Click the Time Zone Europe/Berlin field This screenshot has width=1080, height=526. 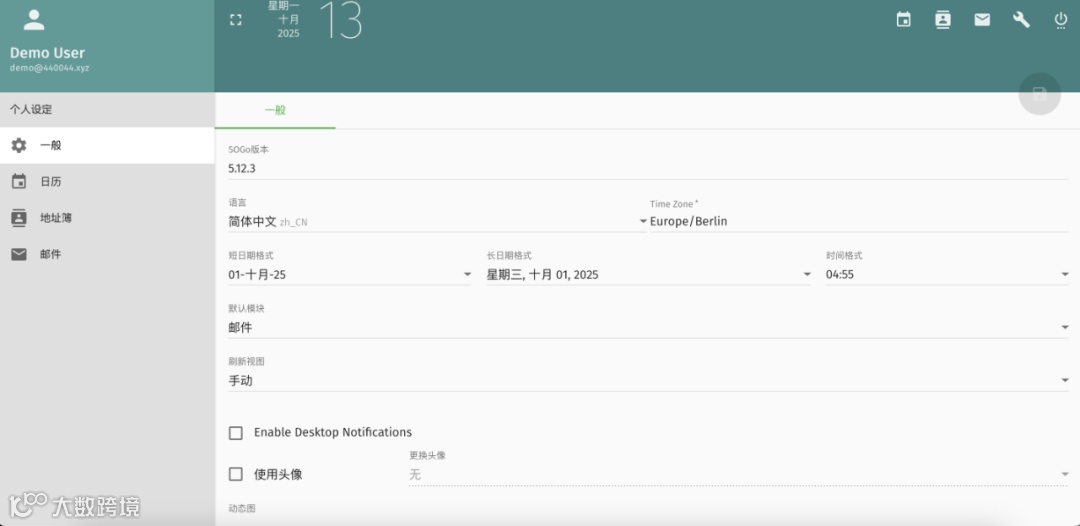859,222
